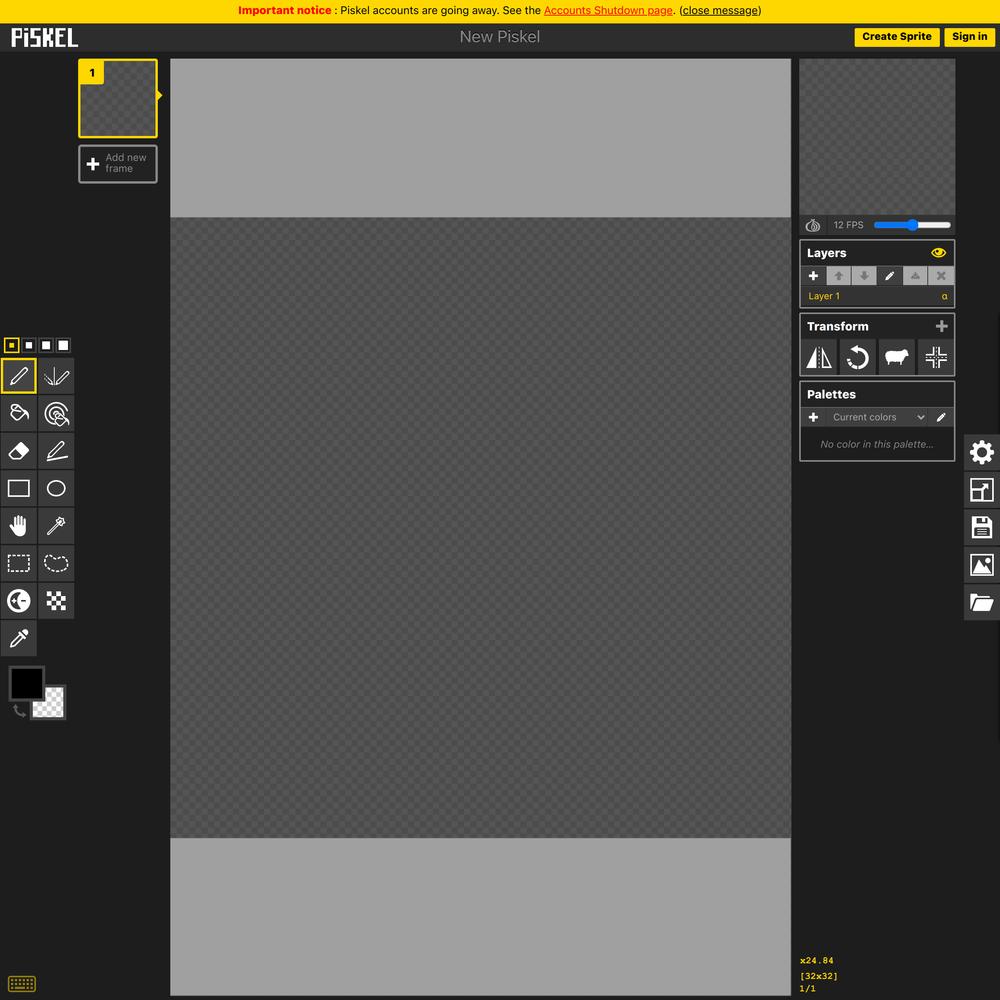
Task: Open the Resize panel
Action: click(x=982, y=490)
